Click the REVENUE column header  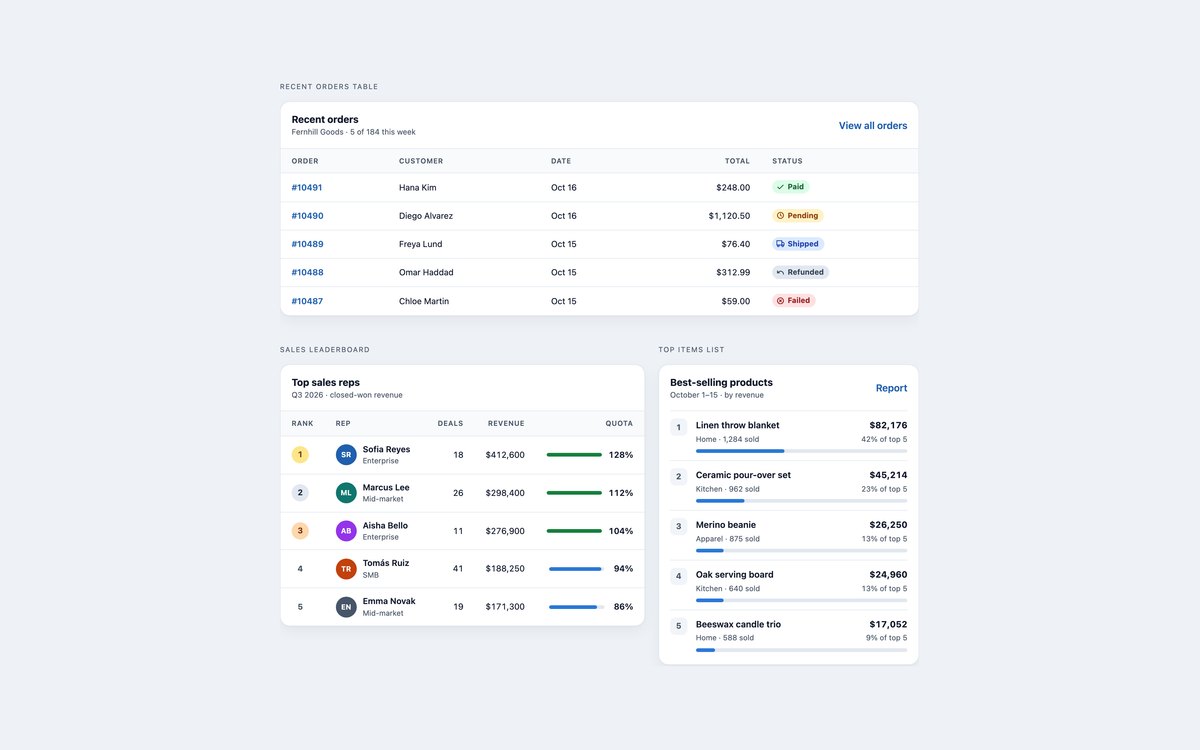click(x=506, y=424)
